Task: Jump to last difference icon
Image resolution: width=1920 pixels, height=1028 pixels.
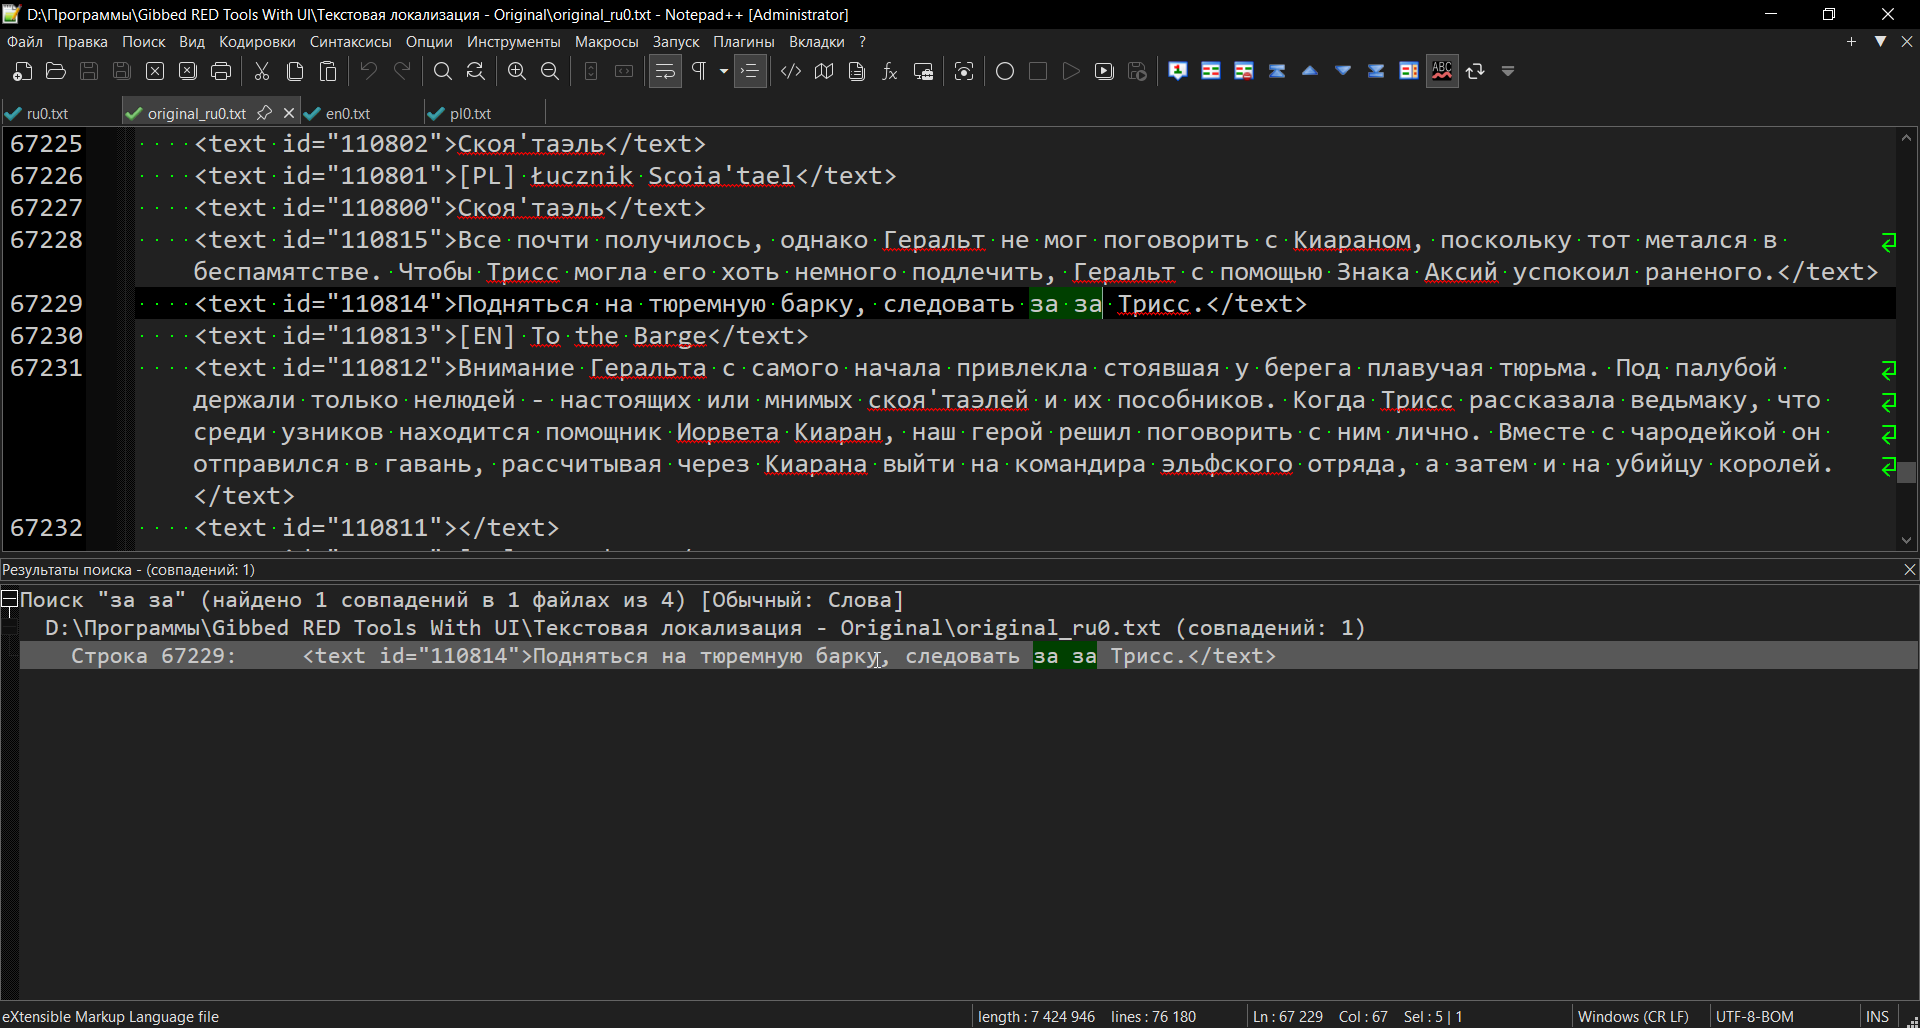Action: [x=1376, y=71]
